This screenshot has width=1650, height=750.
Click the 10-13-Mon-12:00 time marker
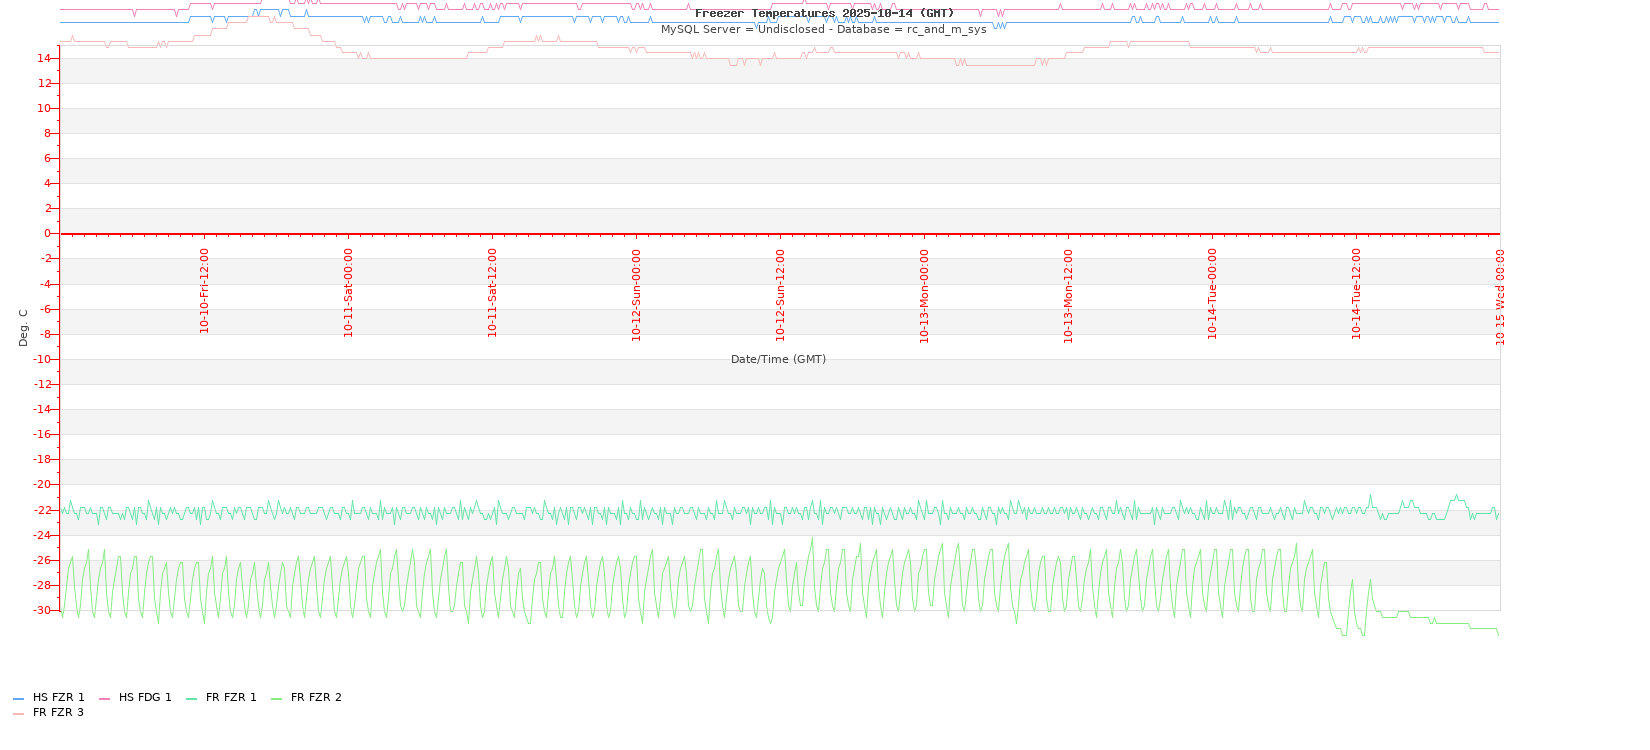click(1069, 296)
